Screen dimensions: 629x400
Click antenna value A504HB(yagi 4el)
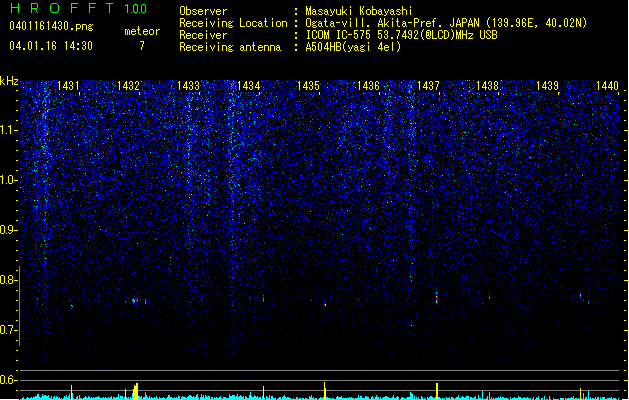click(x=353, y=47)
